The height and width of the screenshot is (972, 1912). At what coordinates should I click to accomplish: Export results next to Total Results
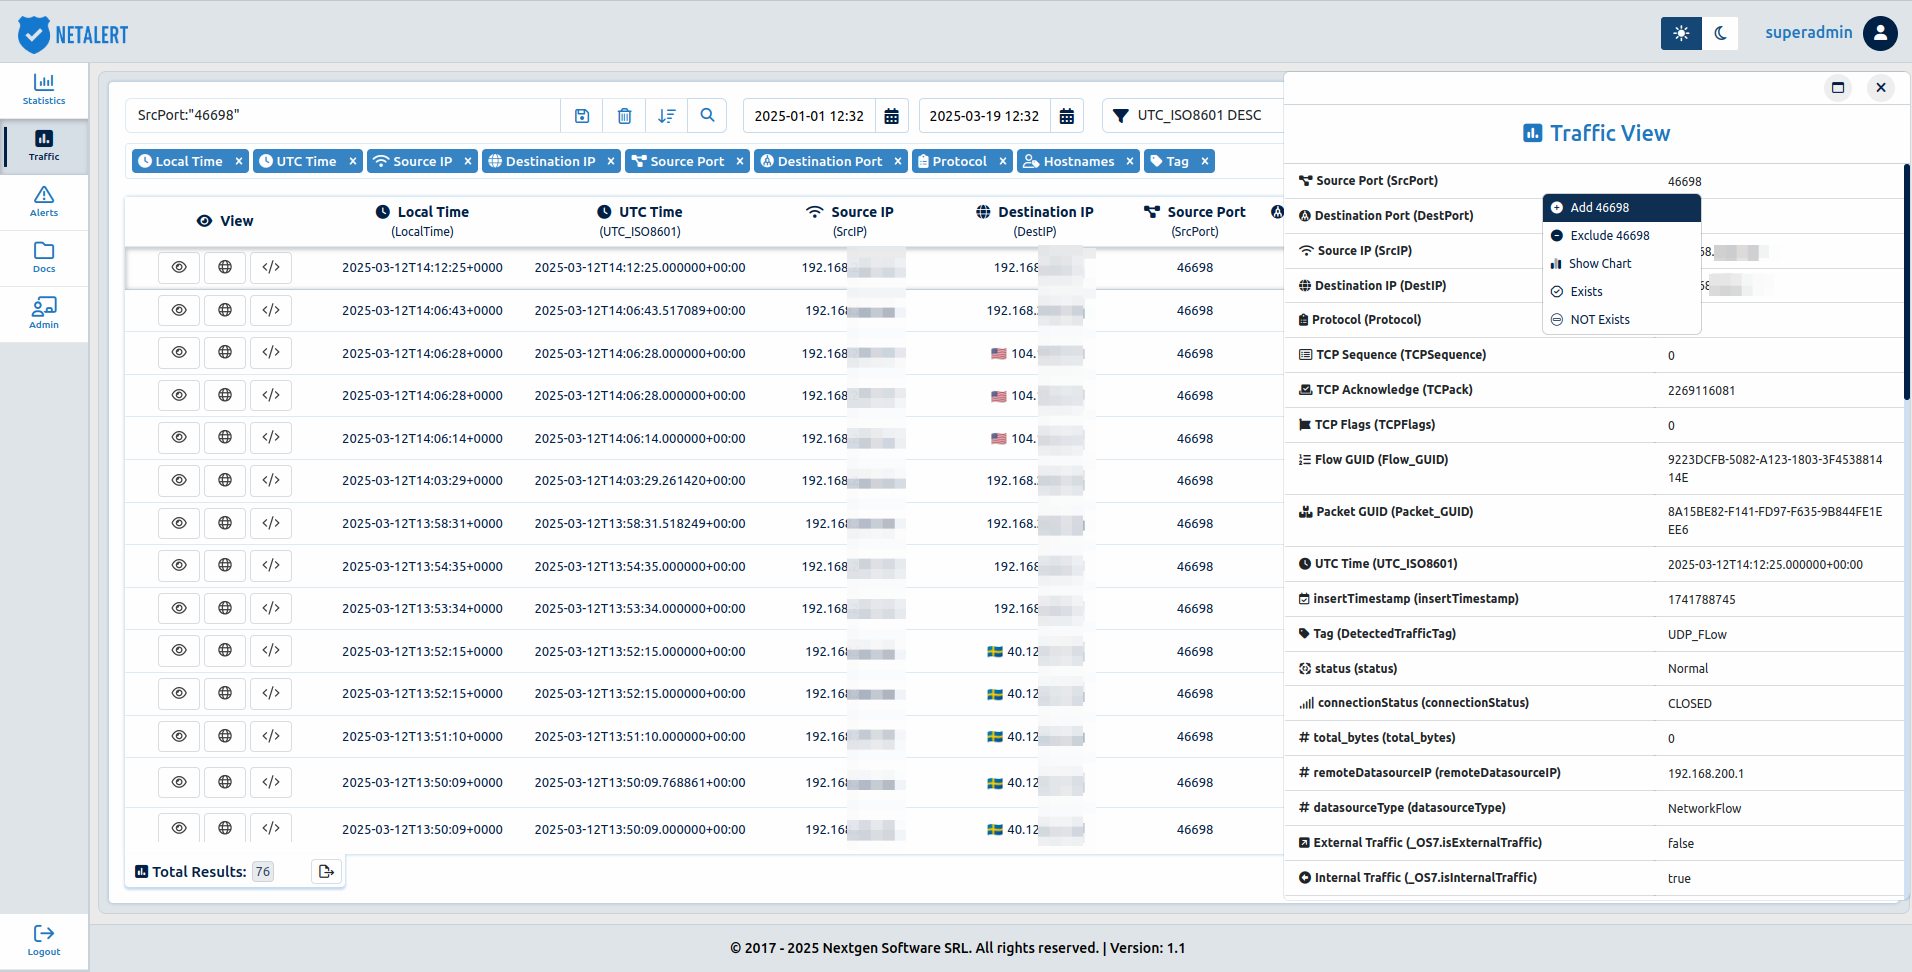(326, 872)
